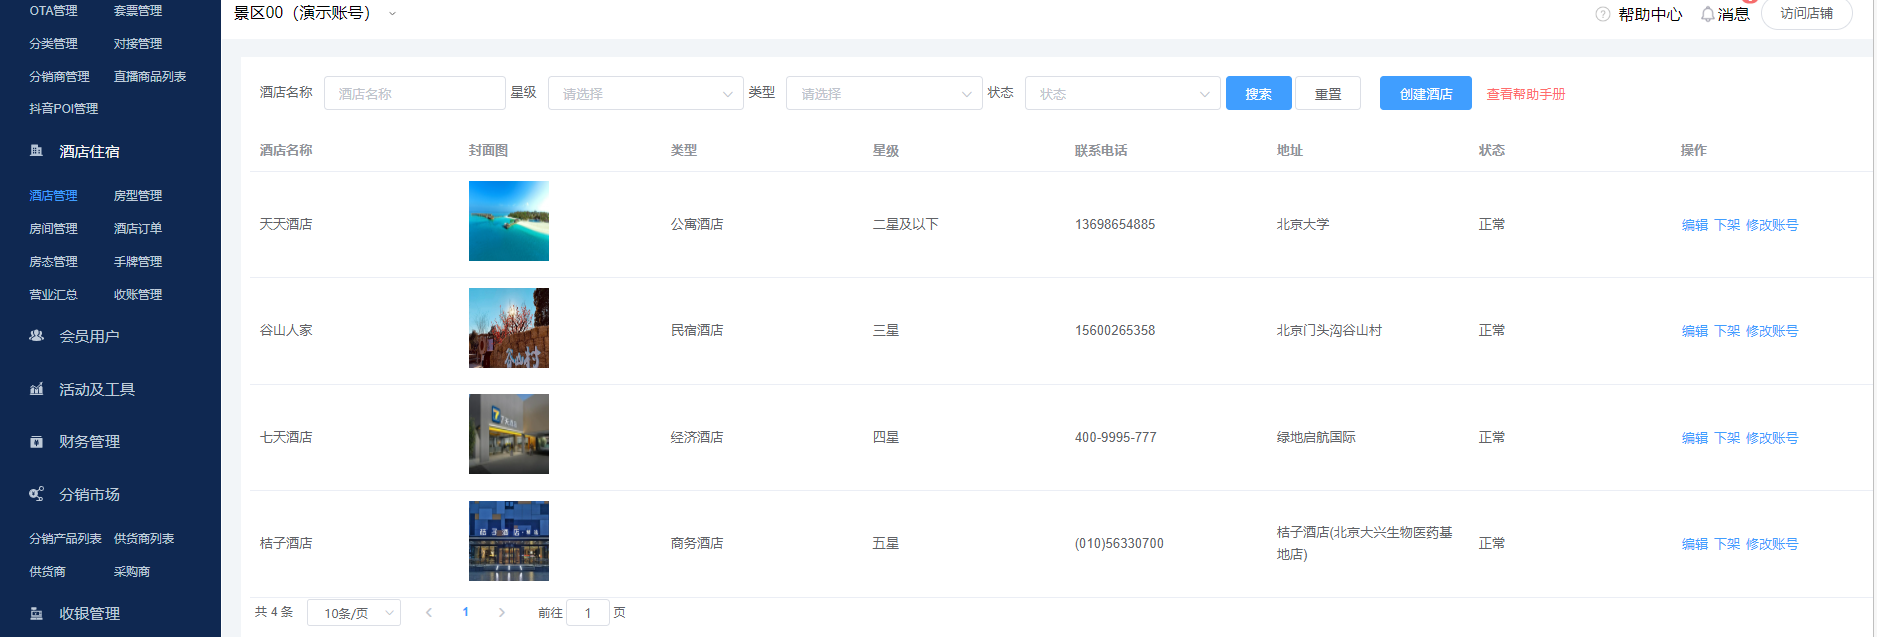Click the hotel accommodation sidebar icon
This screenshot has height=637, width=1877.
[x=37, y=151]
